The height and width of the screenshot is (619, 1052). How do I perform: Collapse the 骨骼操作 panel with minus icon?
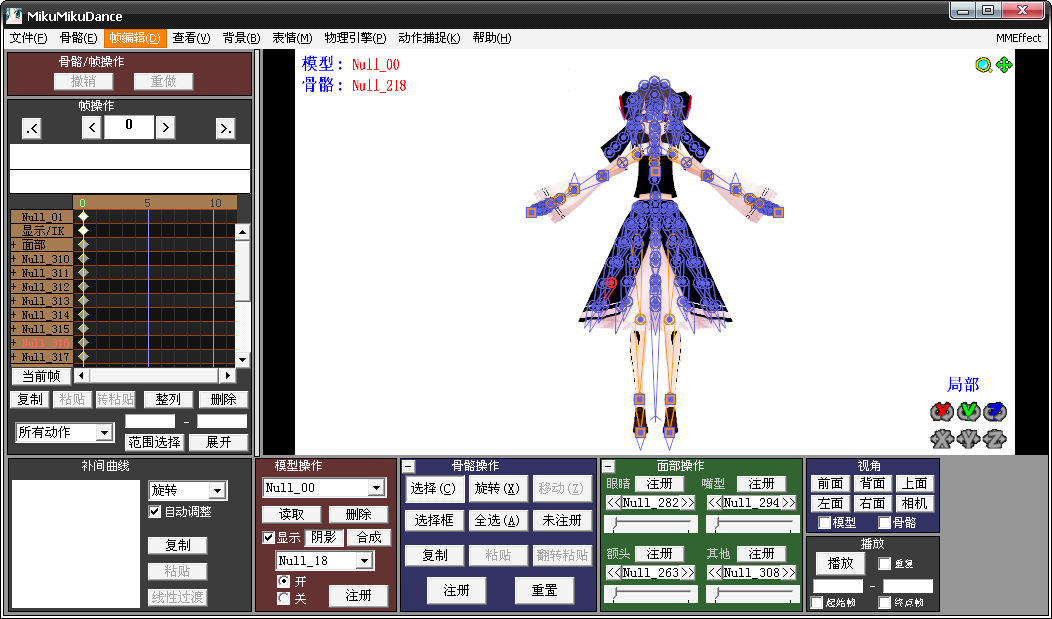coord(409,466)
